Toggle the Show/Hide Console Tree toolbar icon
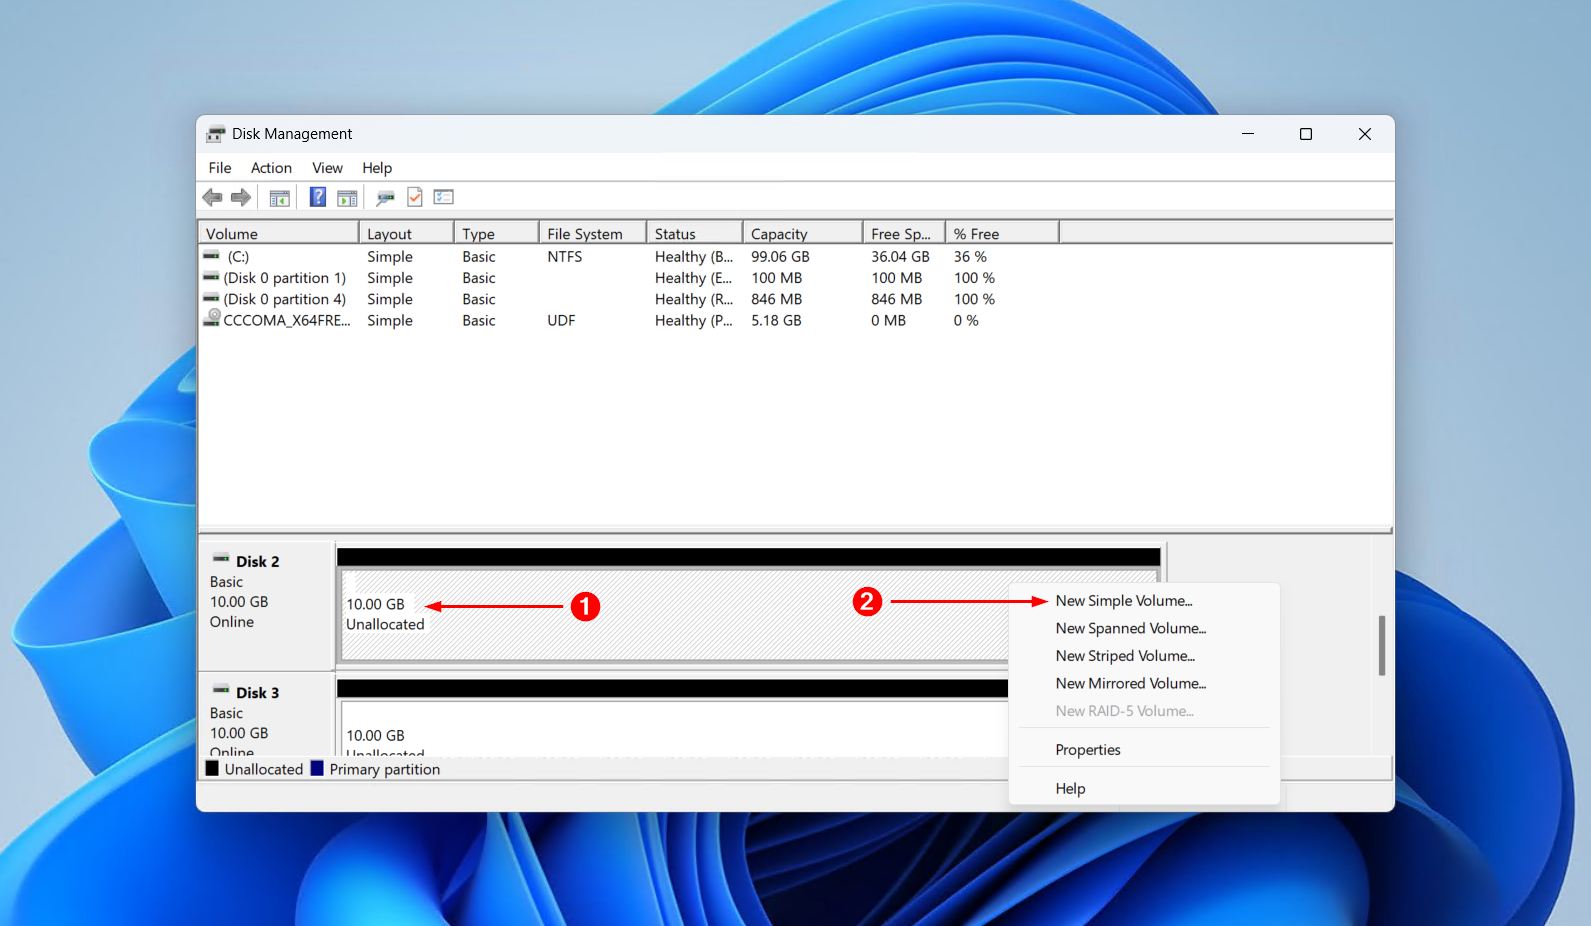This screenshot has width=1591, height=926. (279, 198)
